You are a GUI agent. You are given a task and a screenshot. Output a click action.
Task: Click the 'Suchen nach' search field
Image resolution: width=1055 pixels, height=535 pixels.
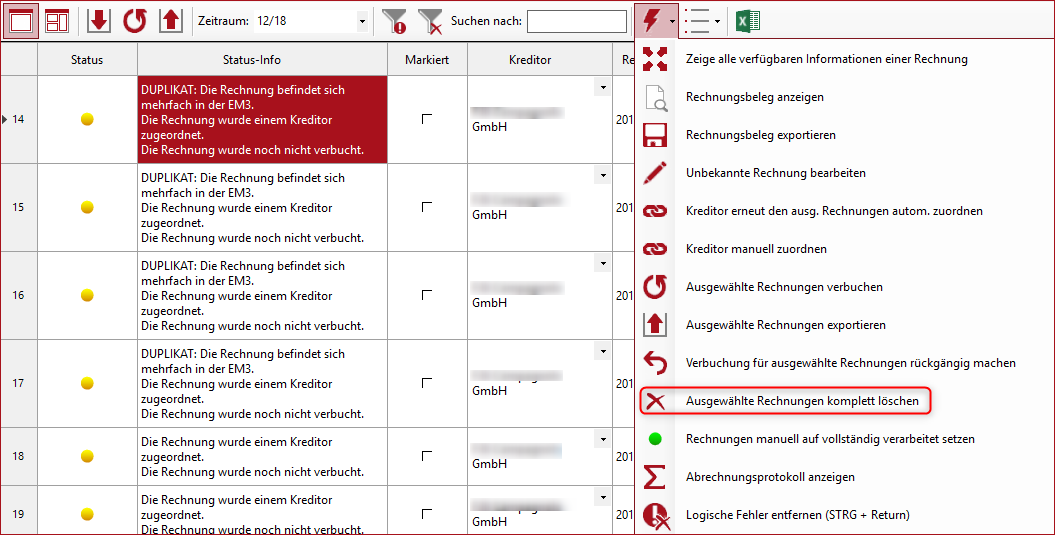[576, 21]
